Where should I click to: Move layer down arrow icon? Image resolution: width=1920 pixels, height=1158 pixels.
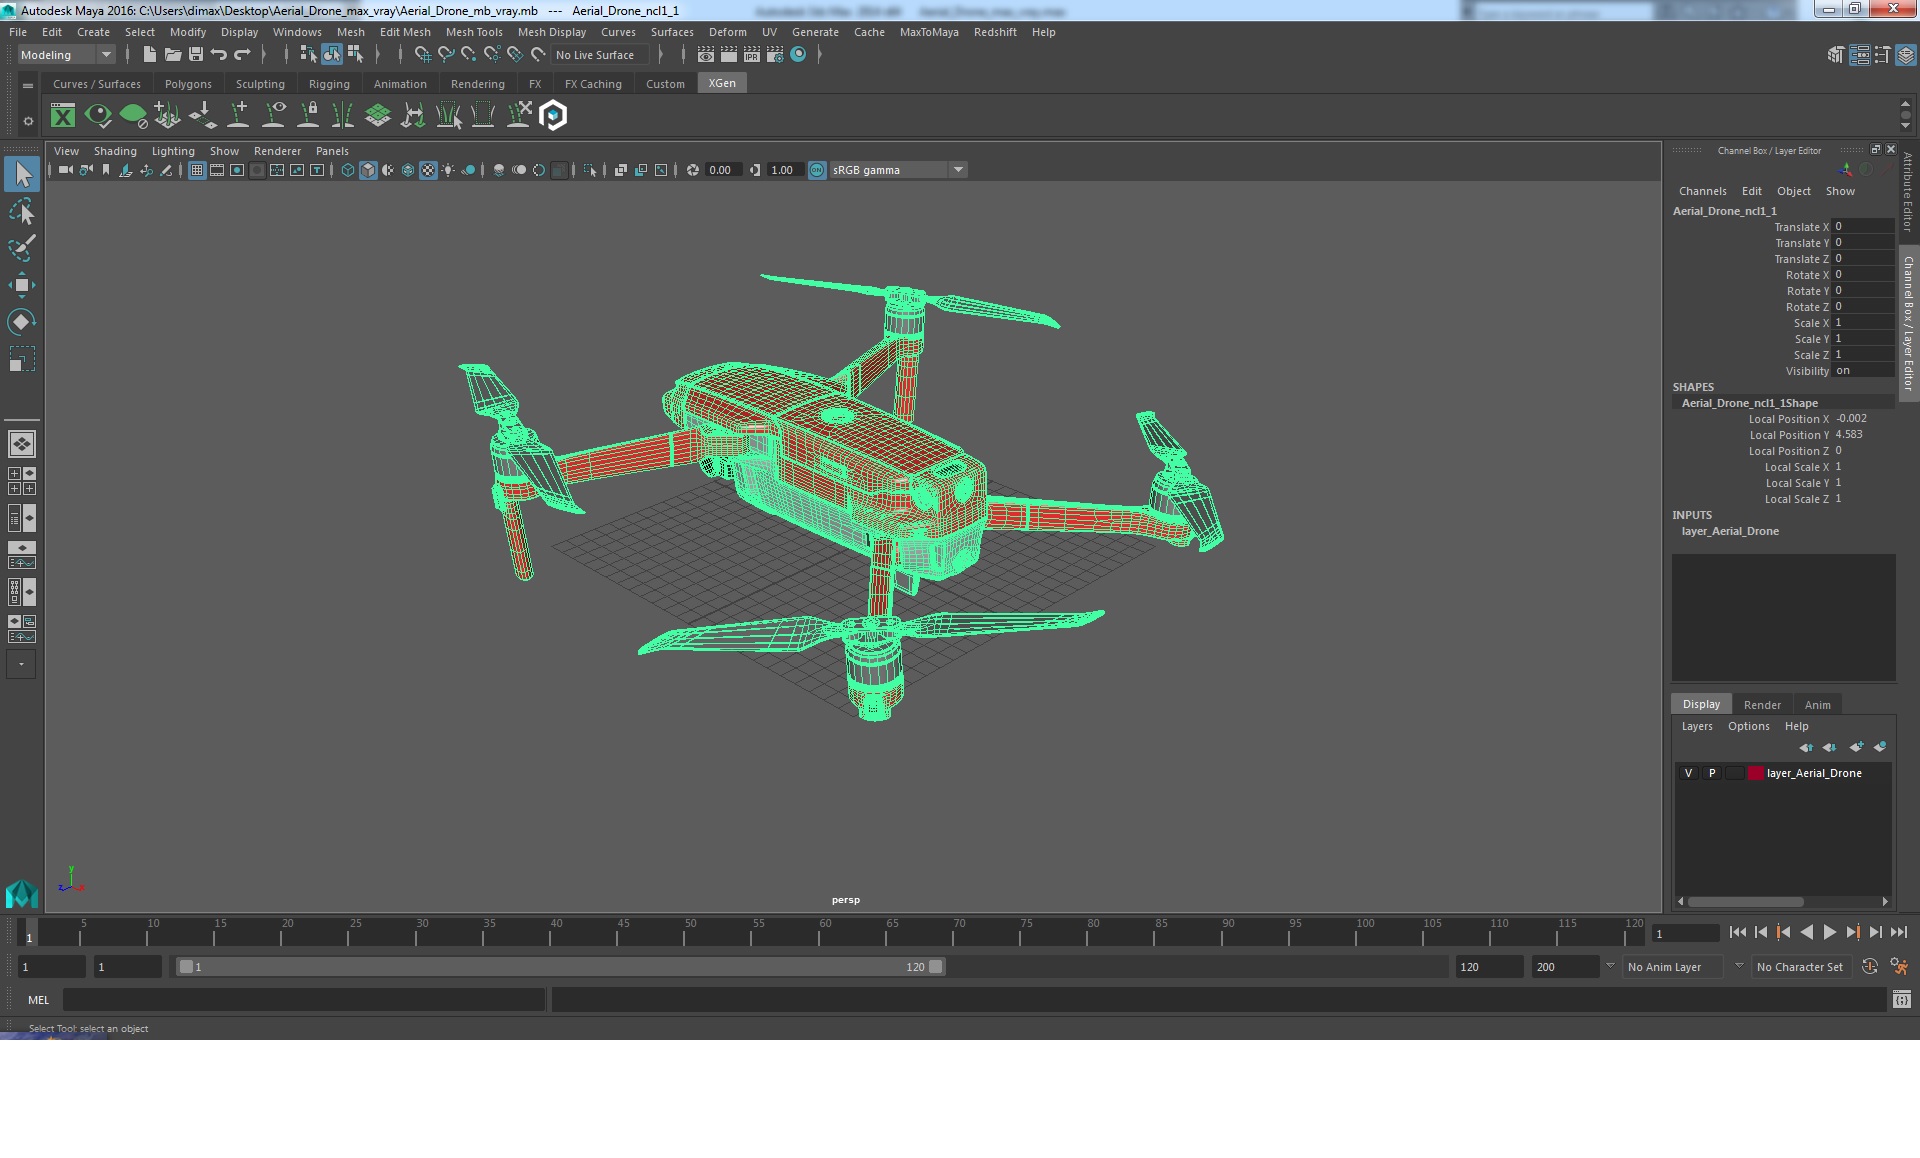click(1829, 747)
